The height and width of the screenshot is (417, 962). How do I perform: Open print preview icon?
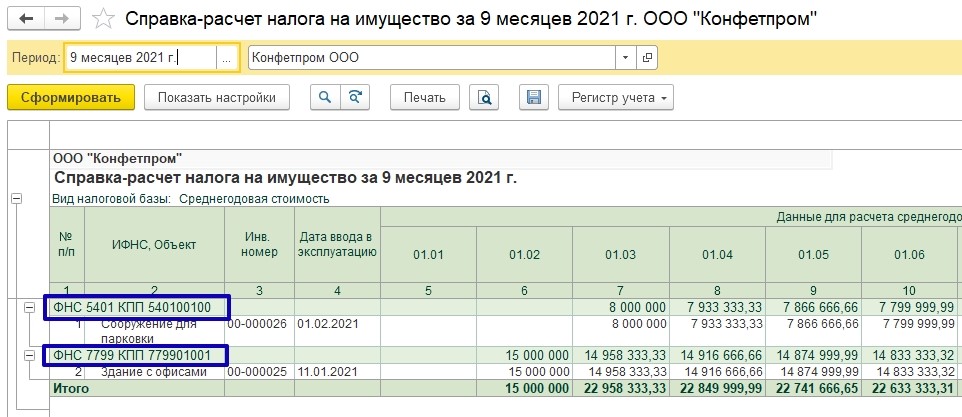click(x=484, y=97)
